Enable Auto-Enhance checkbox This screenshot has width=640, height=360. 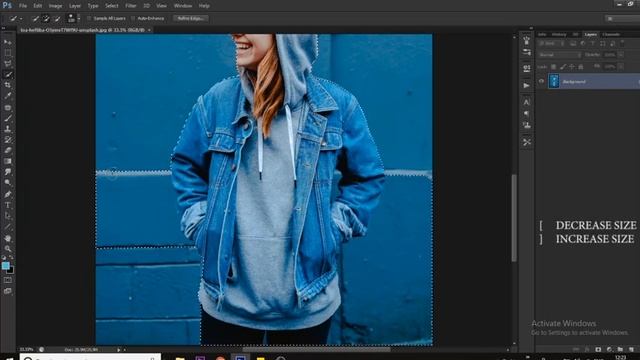[133, 18]
